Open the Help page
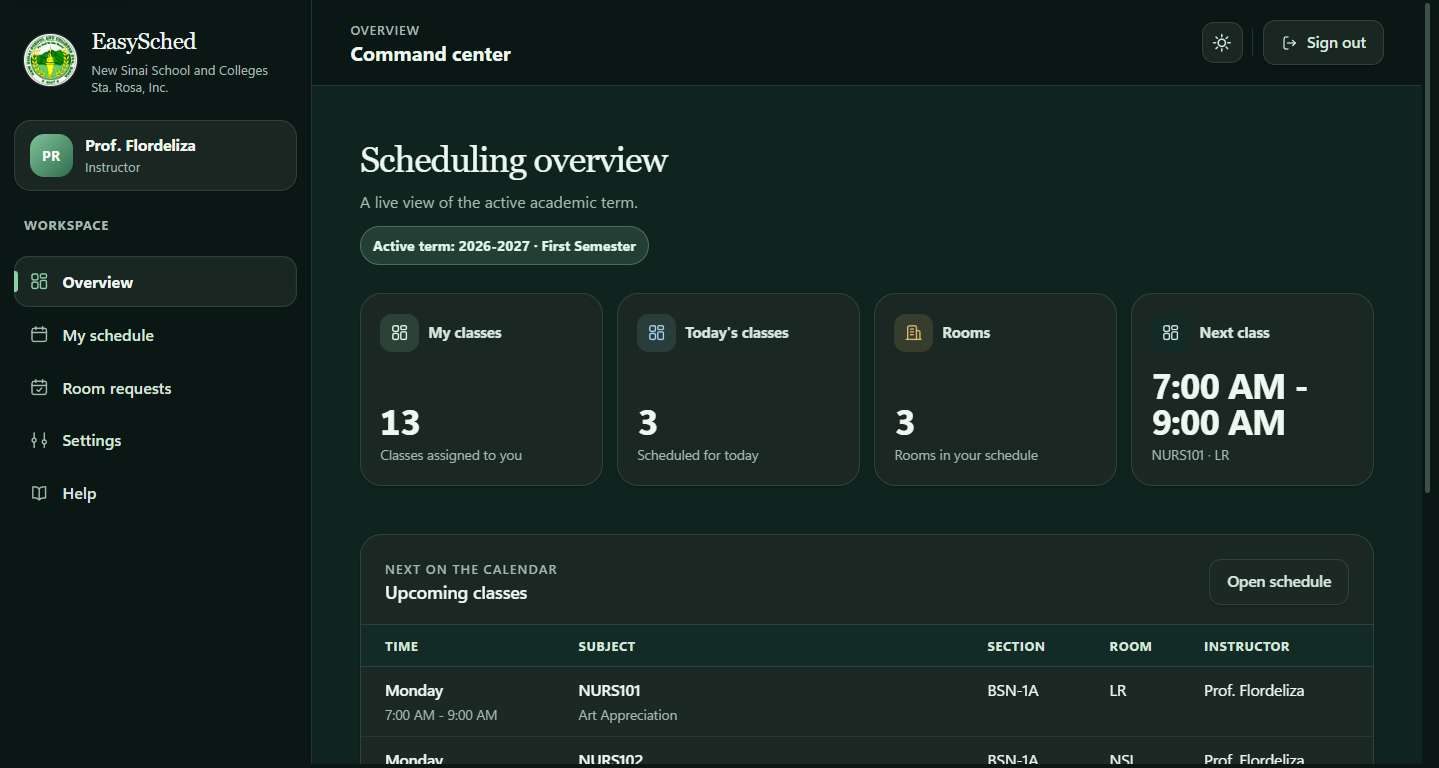The width and height of the screenshot is (1439, 768). (155, 493)
